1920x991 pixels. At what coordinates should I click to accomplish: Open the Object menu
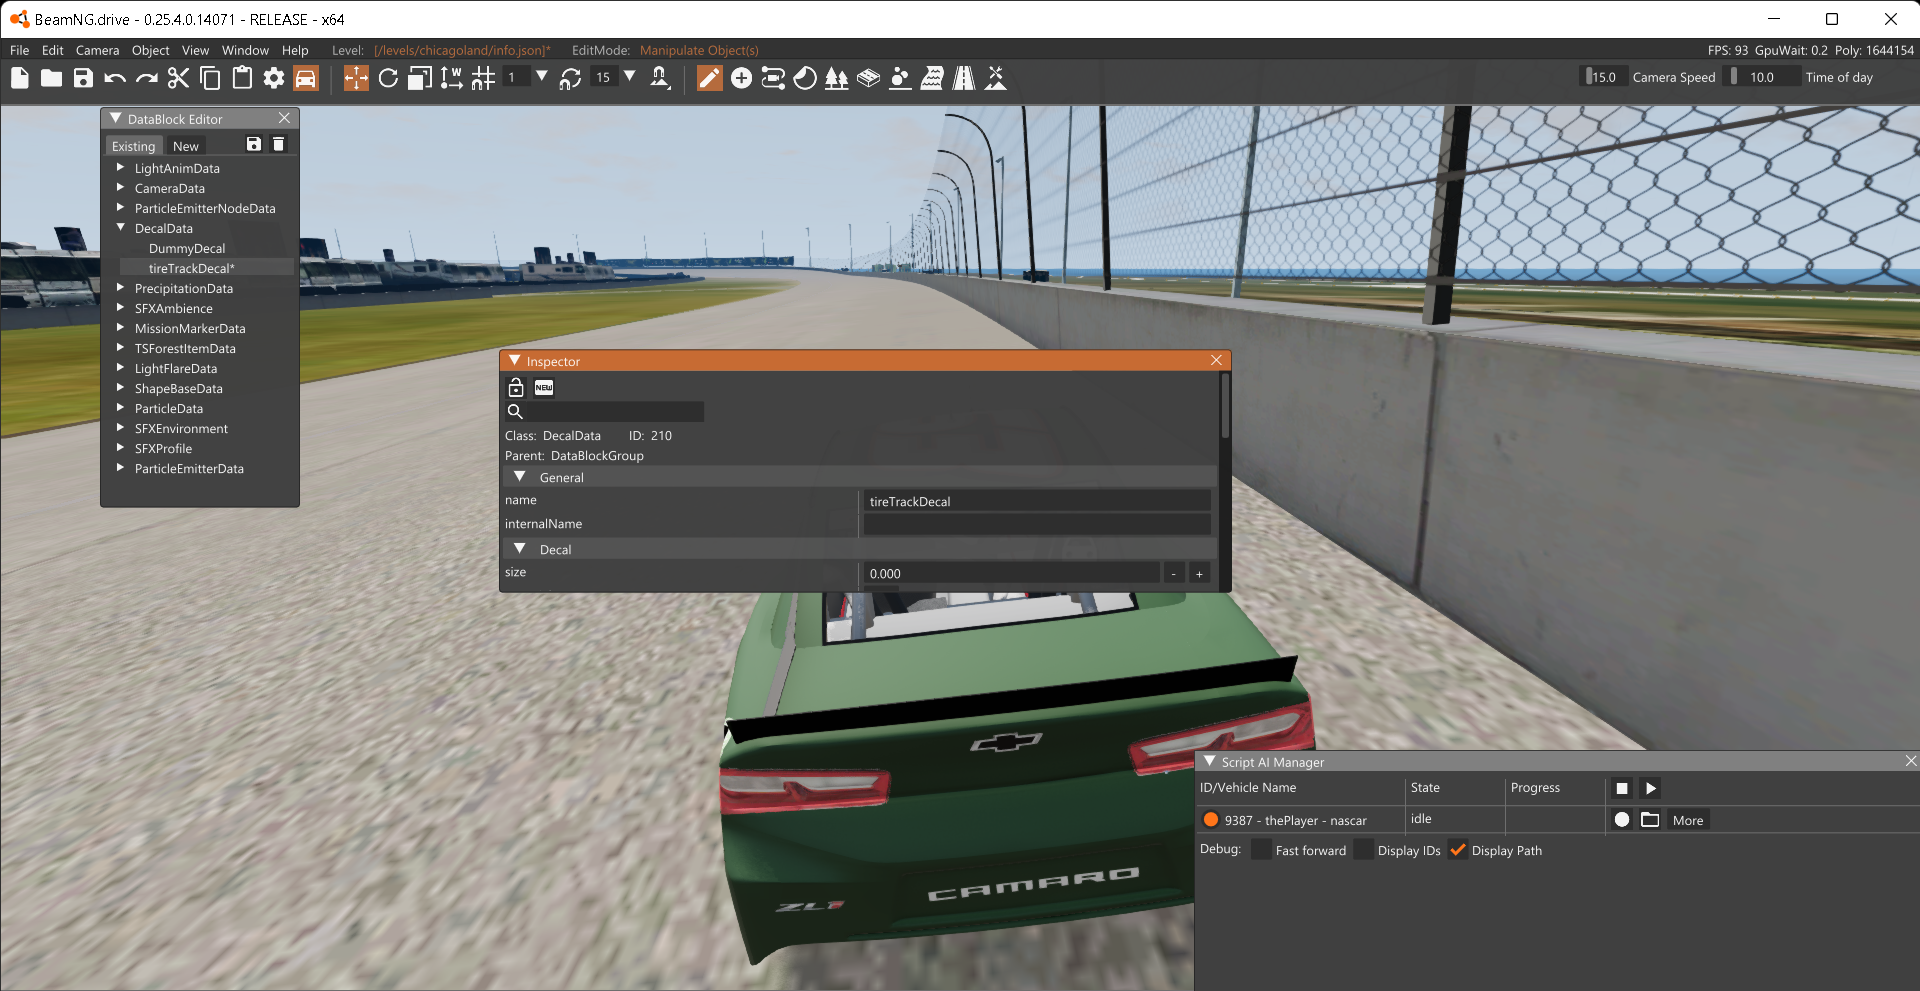point(151,50)
